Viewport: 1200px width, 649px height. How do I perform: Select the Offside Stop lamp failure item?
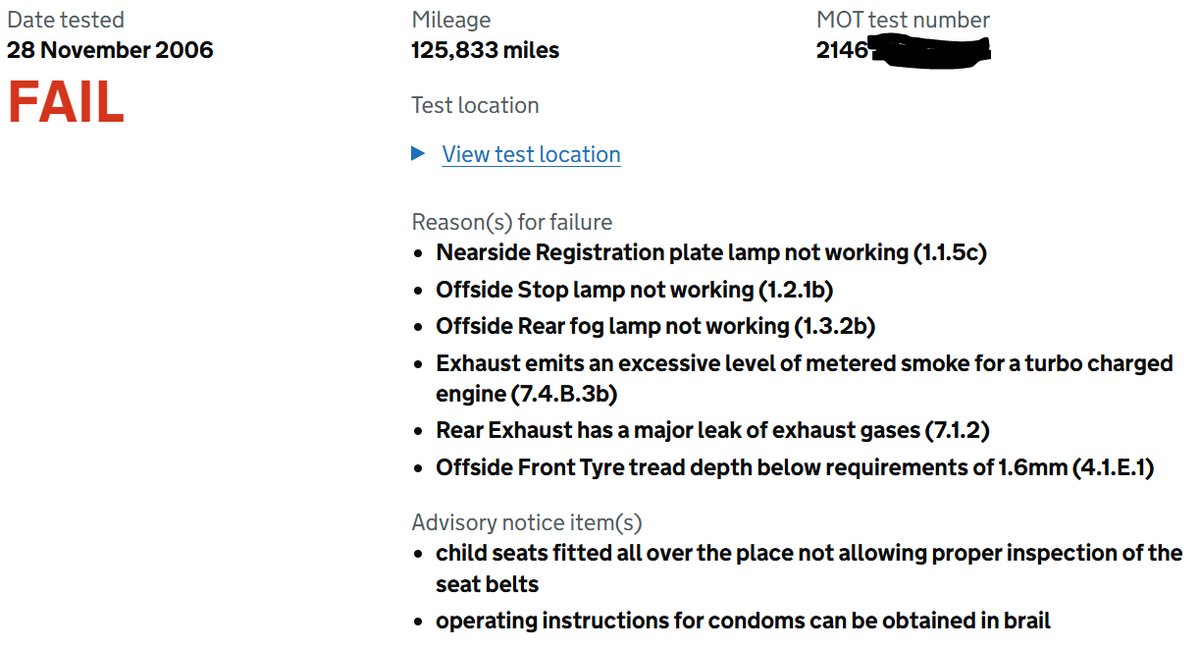pyautogui.click(x=635, y=290)
